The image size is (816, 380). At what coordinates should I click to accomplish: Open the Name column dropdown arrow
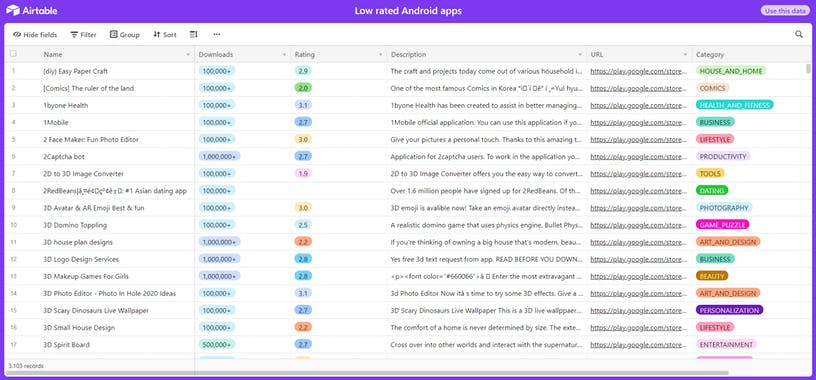pyautogui.click(x=188, y=55)
